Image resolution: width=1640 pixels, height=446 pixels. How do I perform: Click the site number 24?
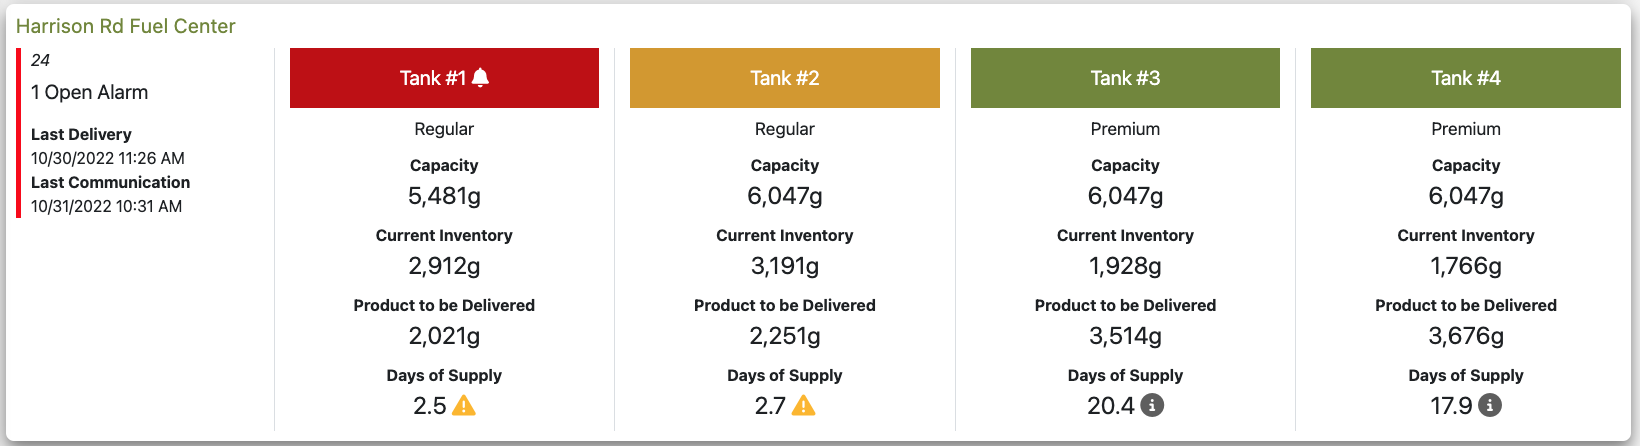[40, 60]
